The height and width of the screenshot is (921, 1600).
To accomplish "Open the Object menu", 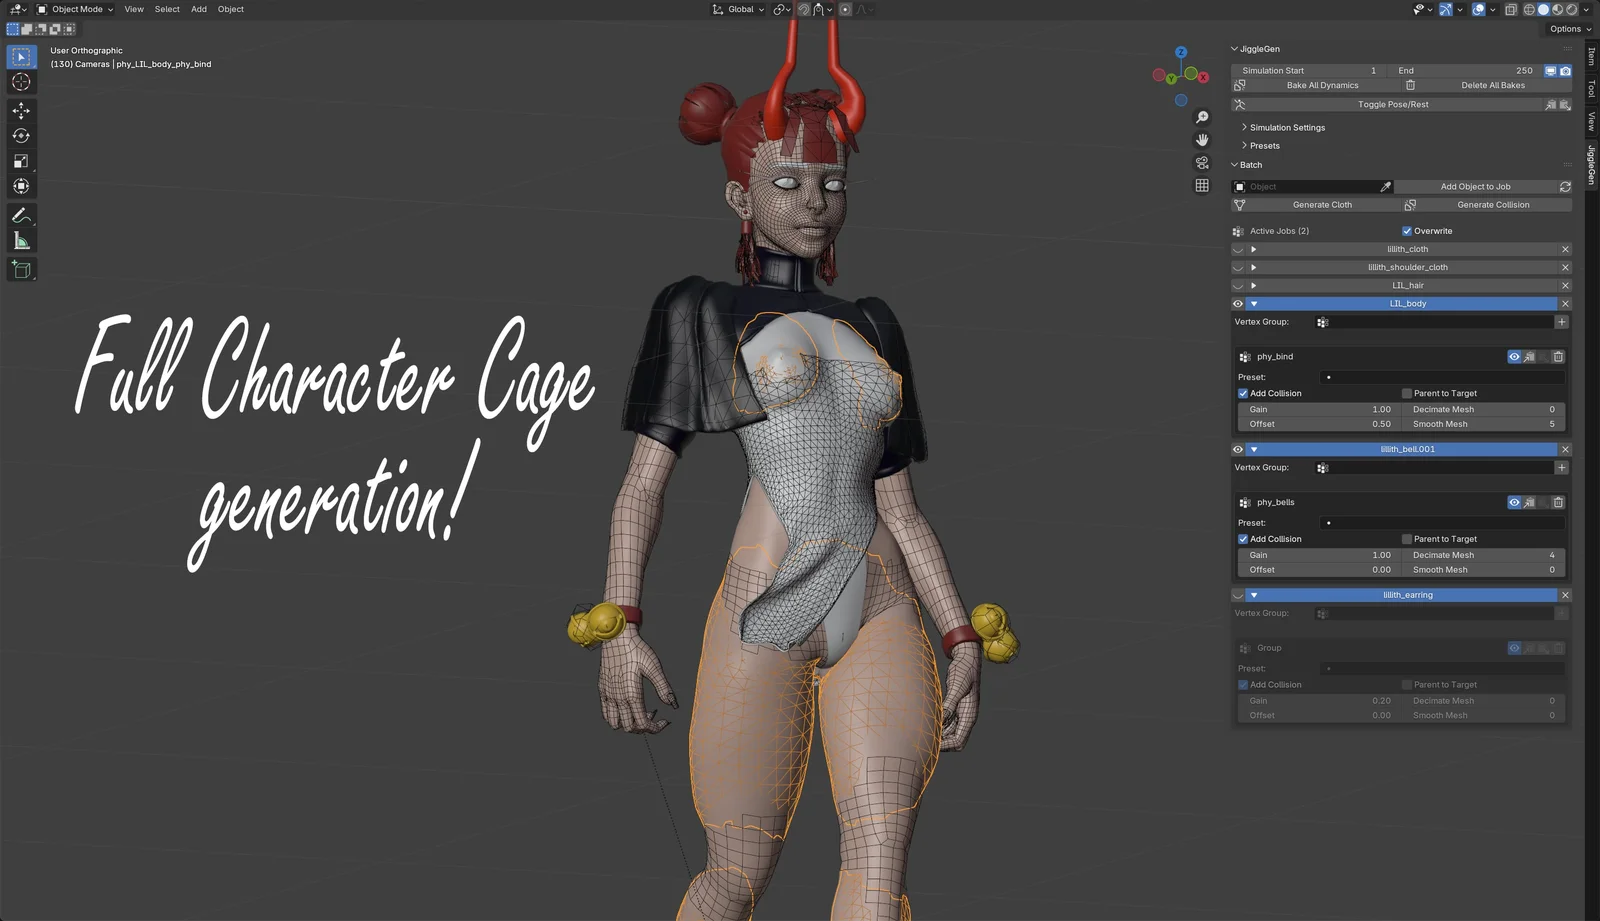I will pos(230,9).
